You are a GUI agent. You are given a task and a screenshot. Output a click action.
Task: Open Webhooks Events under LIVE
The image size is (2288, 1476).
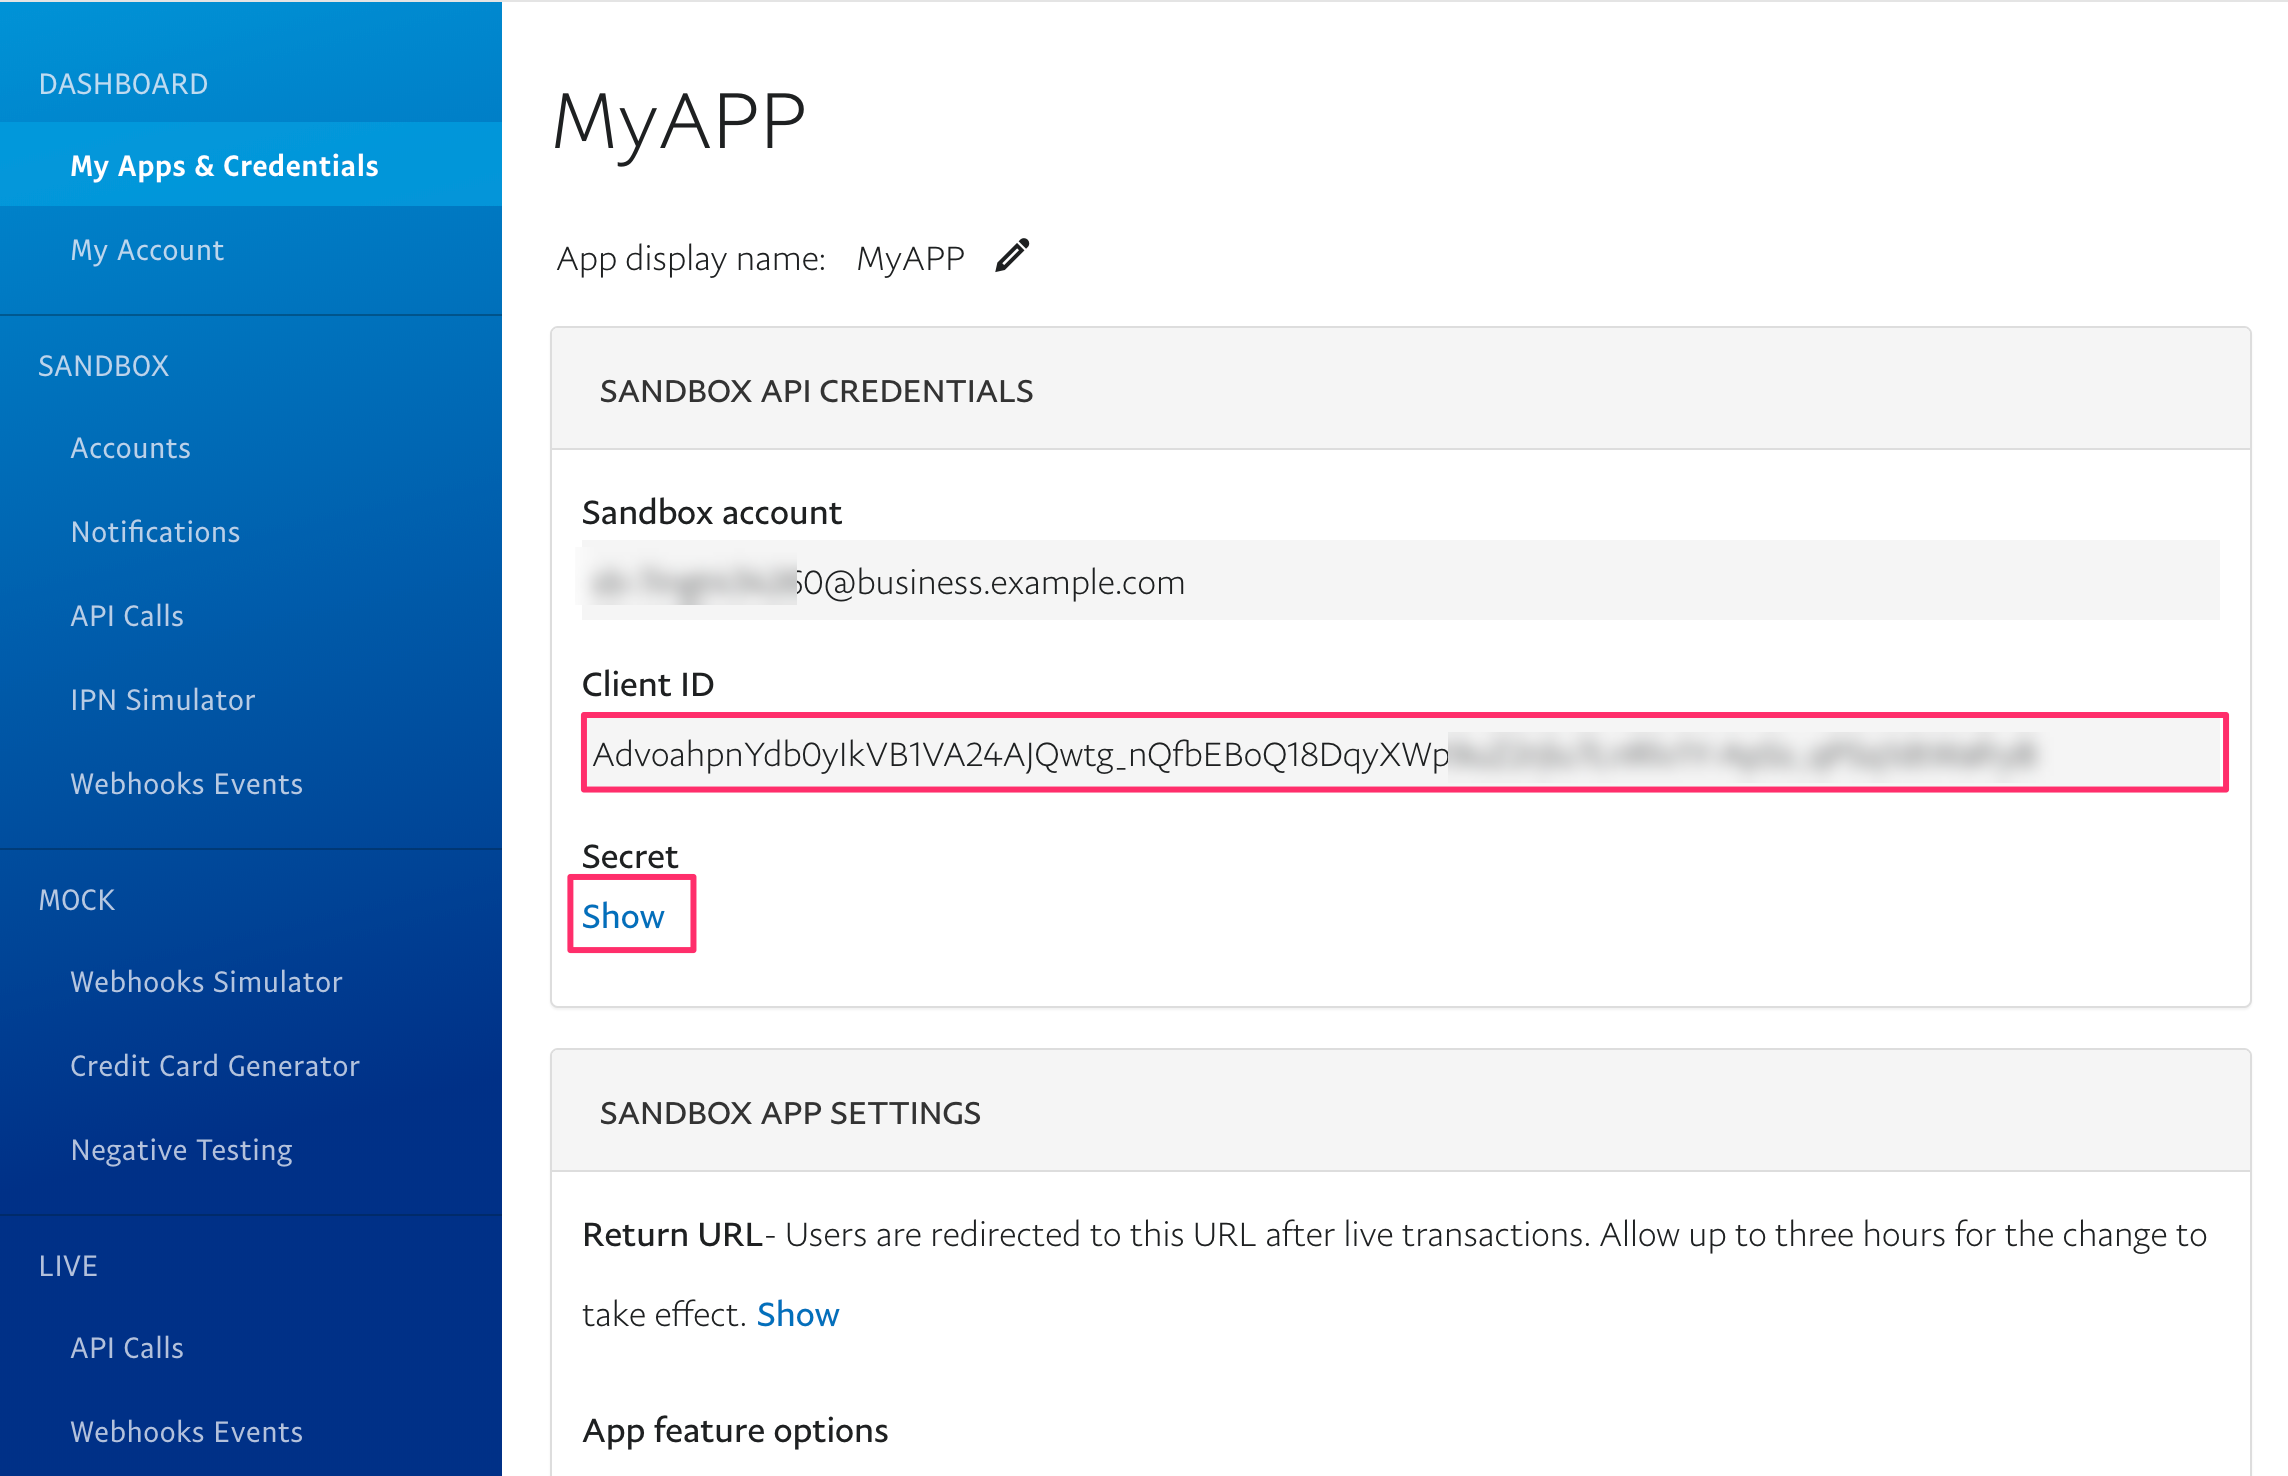tap(186, 1432)
